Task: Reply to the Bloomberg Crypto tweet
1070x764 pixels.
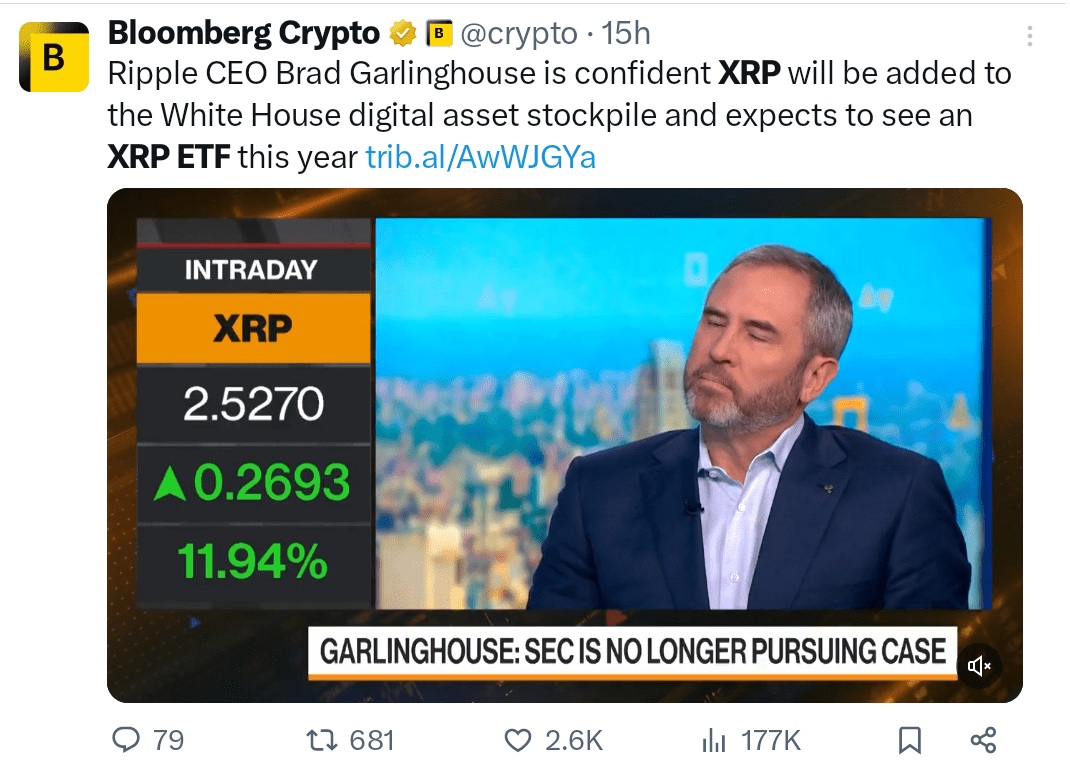Action: point(126,740)
